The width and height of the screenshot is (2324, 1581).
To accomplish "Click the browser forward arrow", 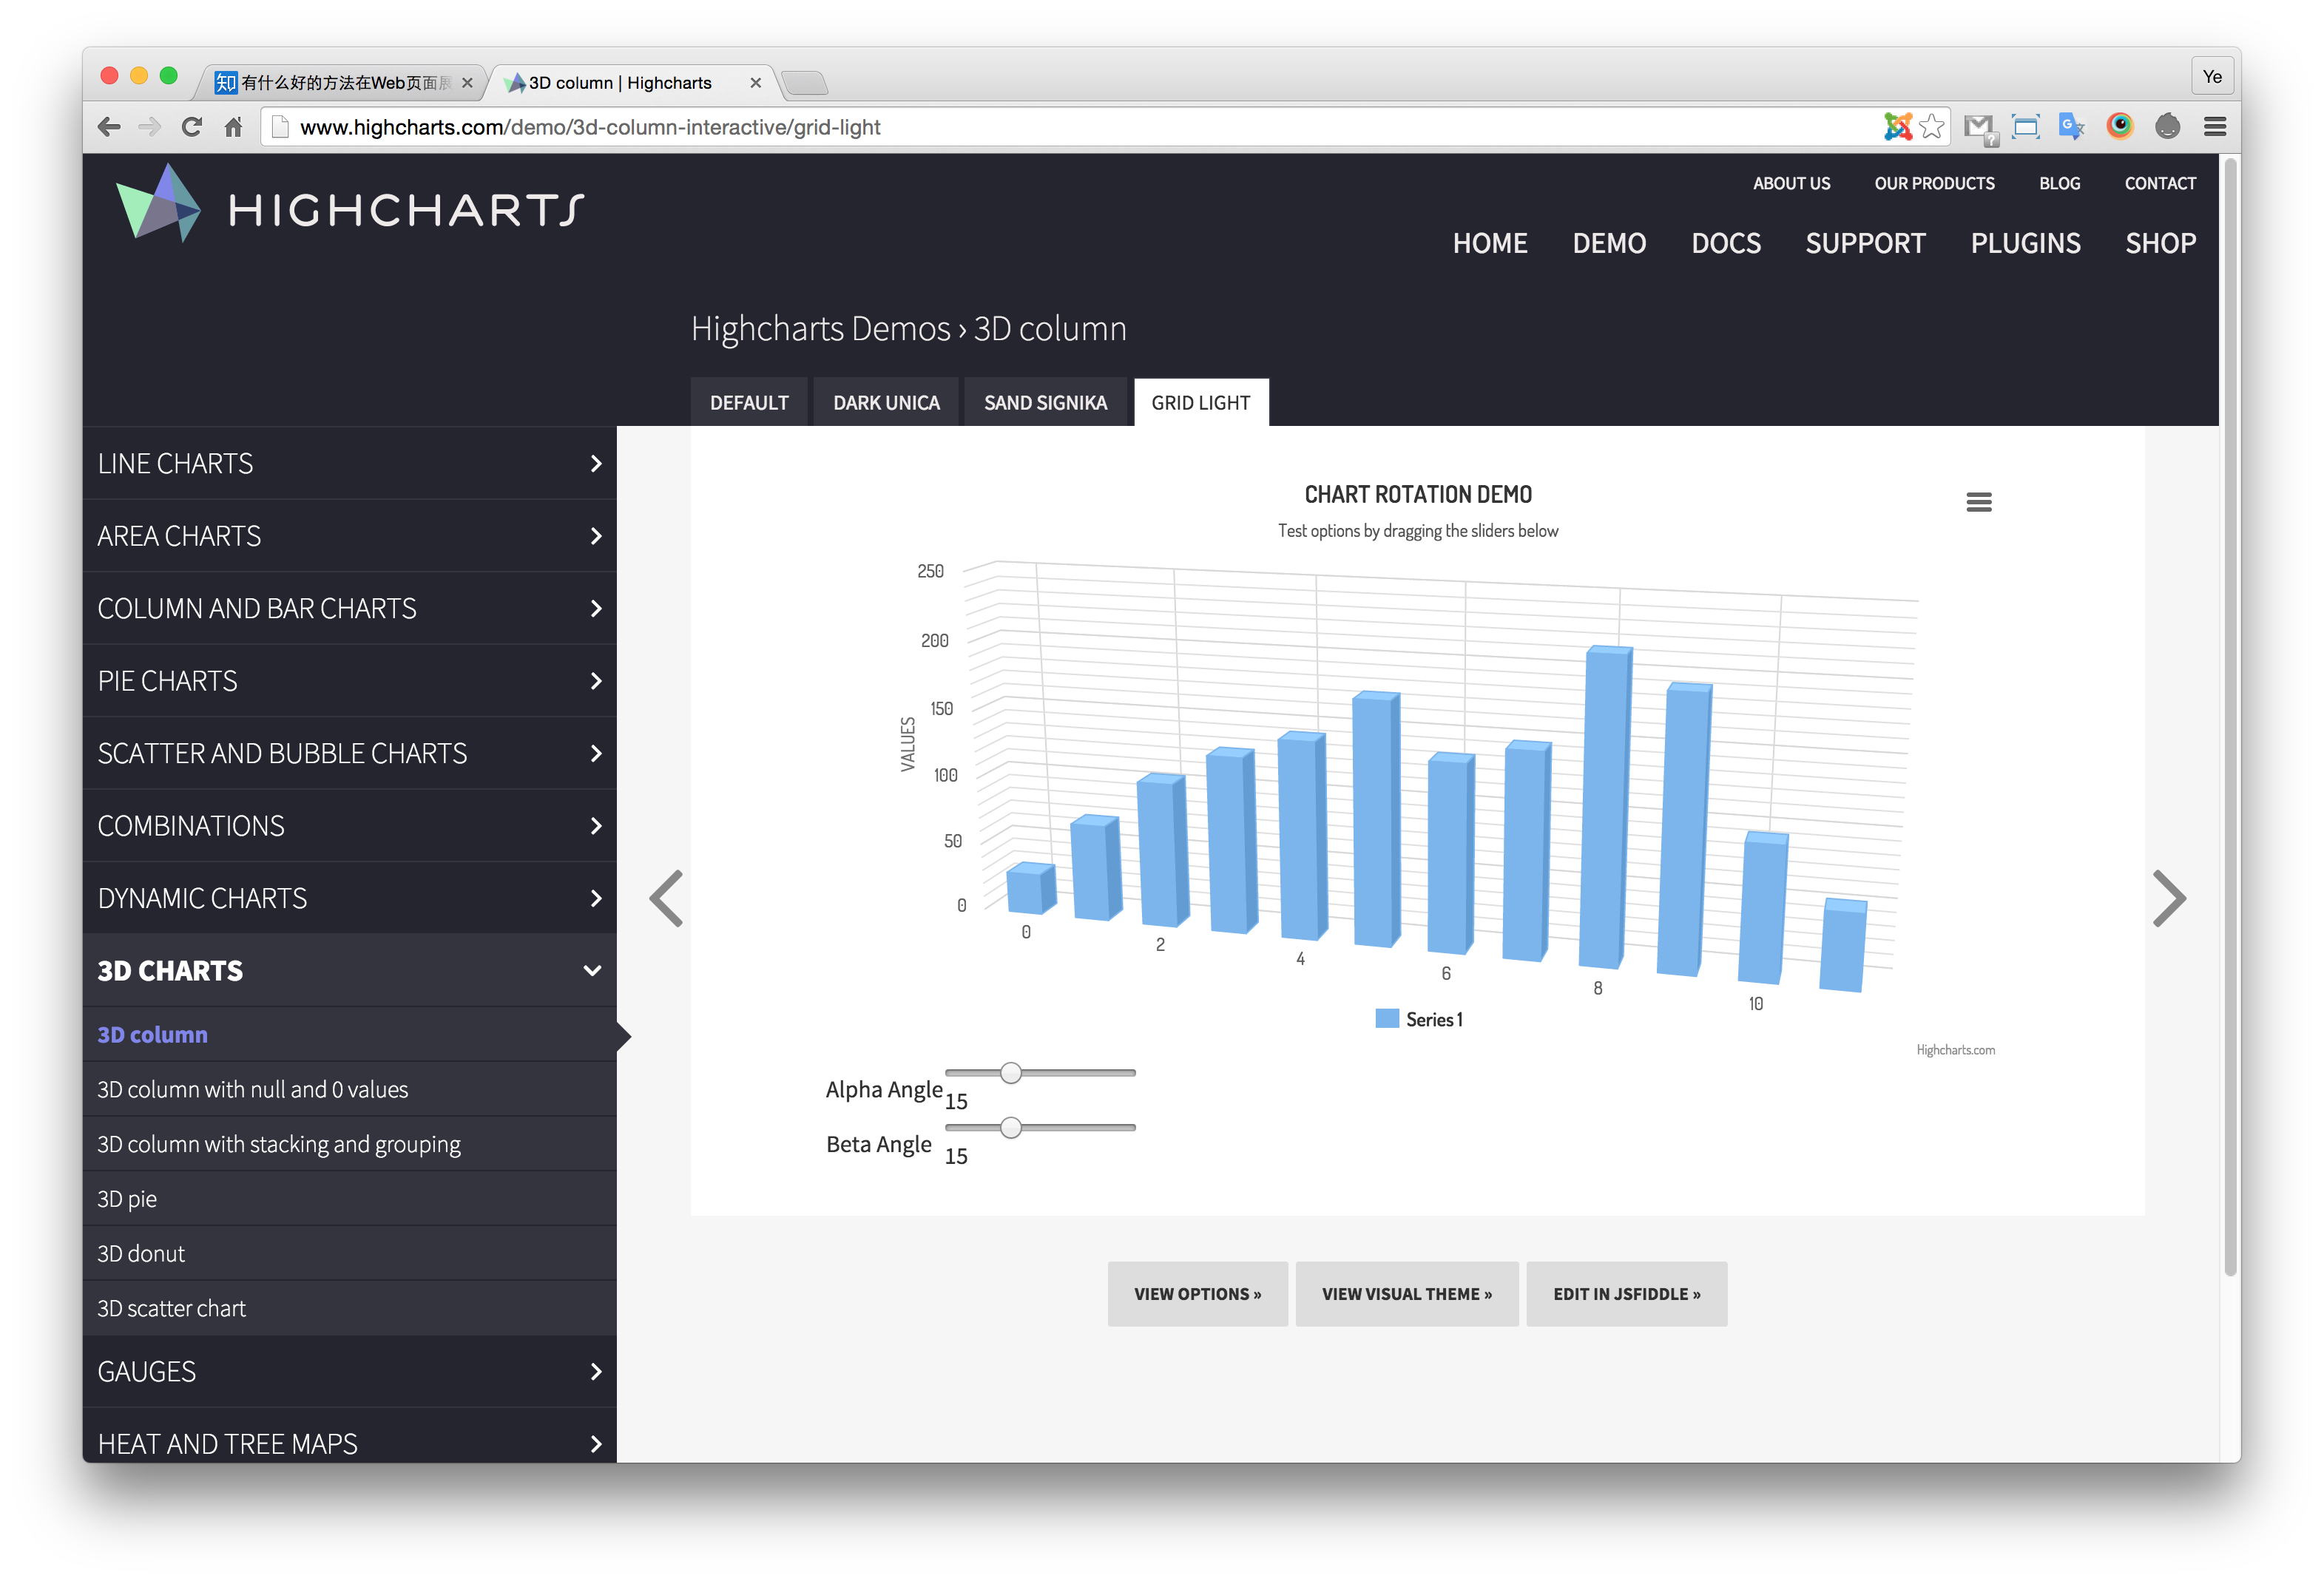I will click(150, 127).
